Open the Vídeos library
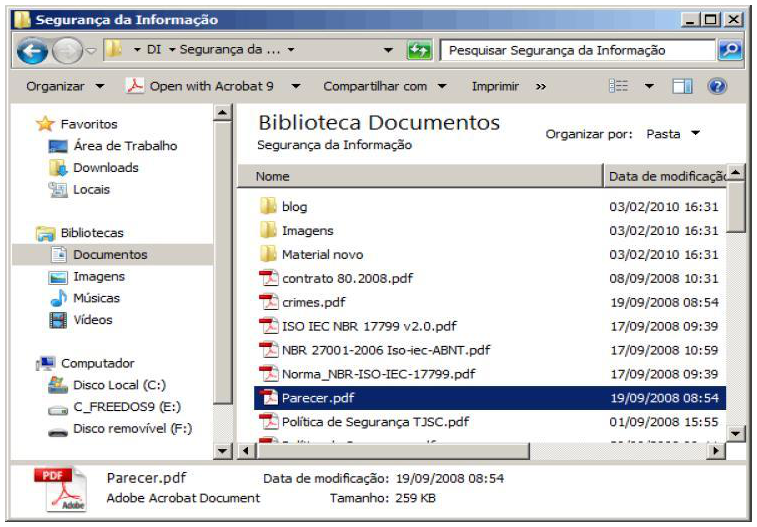757x527 pixels. pos(81,320)
